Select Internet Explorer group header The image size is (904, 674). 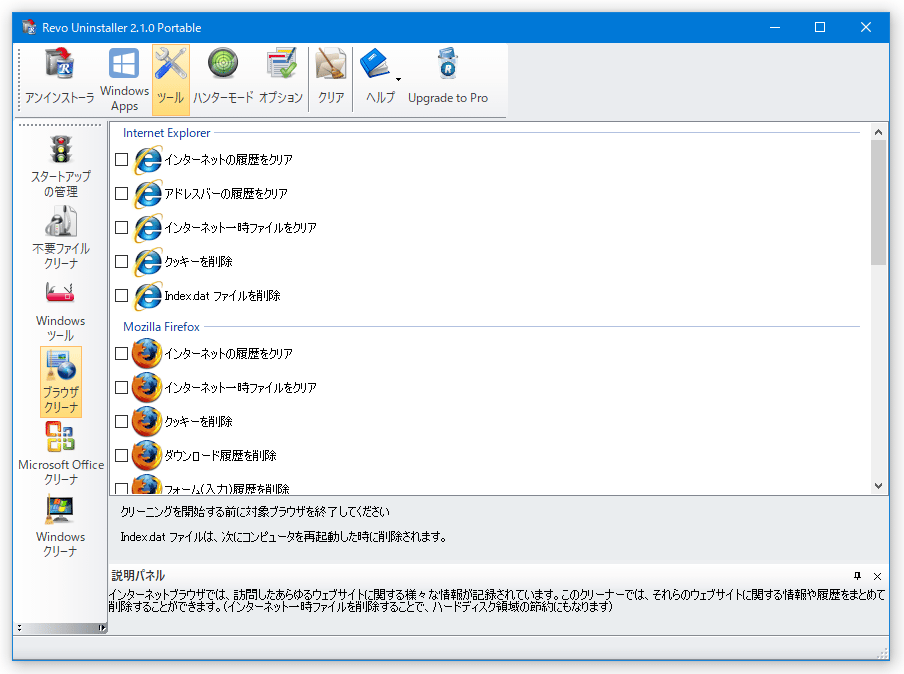[x=167, y=133]
